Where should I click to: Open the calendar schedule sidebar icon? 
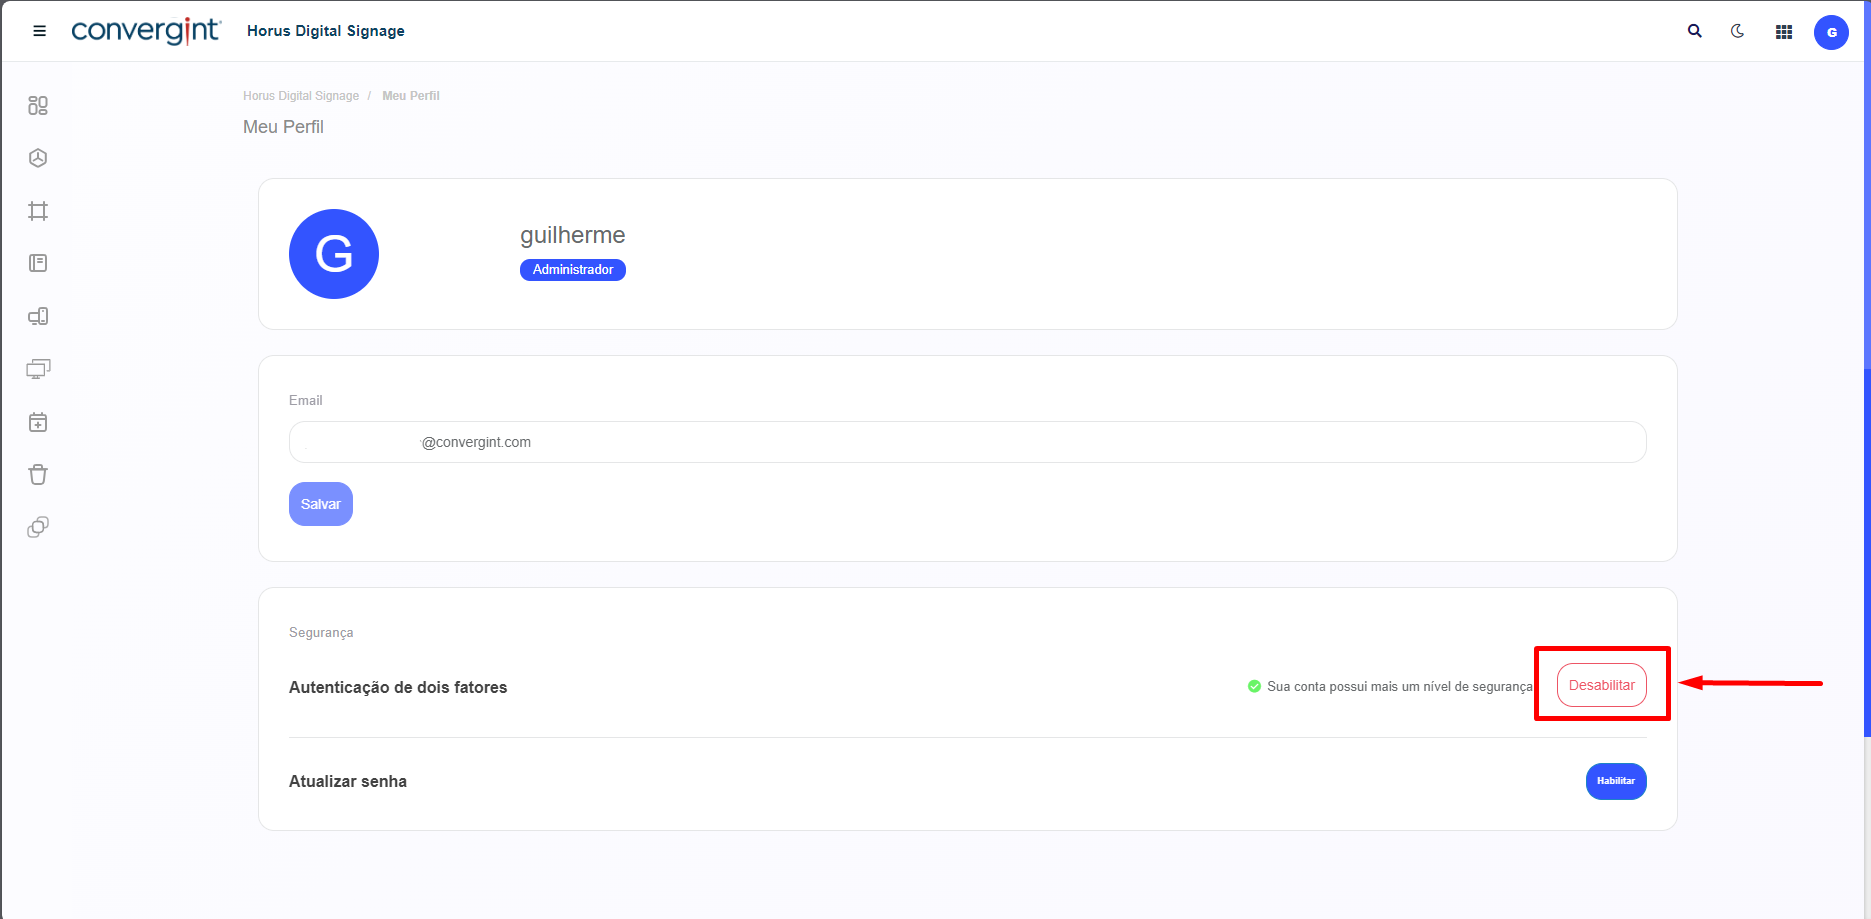[38, 422]
